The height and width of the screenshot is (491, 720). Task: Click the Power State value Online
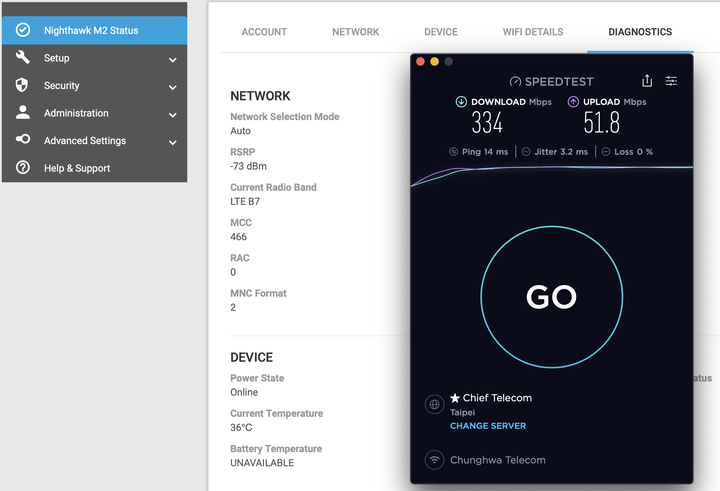(x=244, y=392)
